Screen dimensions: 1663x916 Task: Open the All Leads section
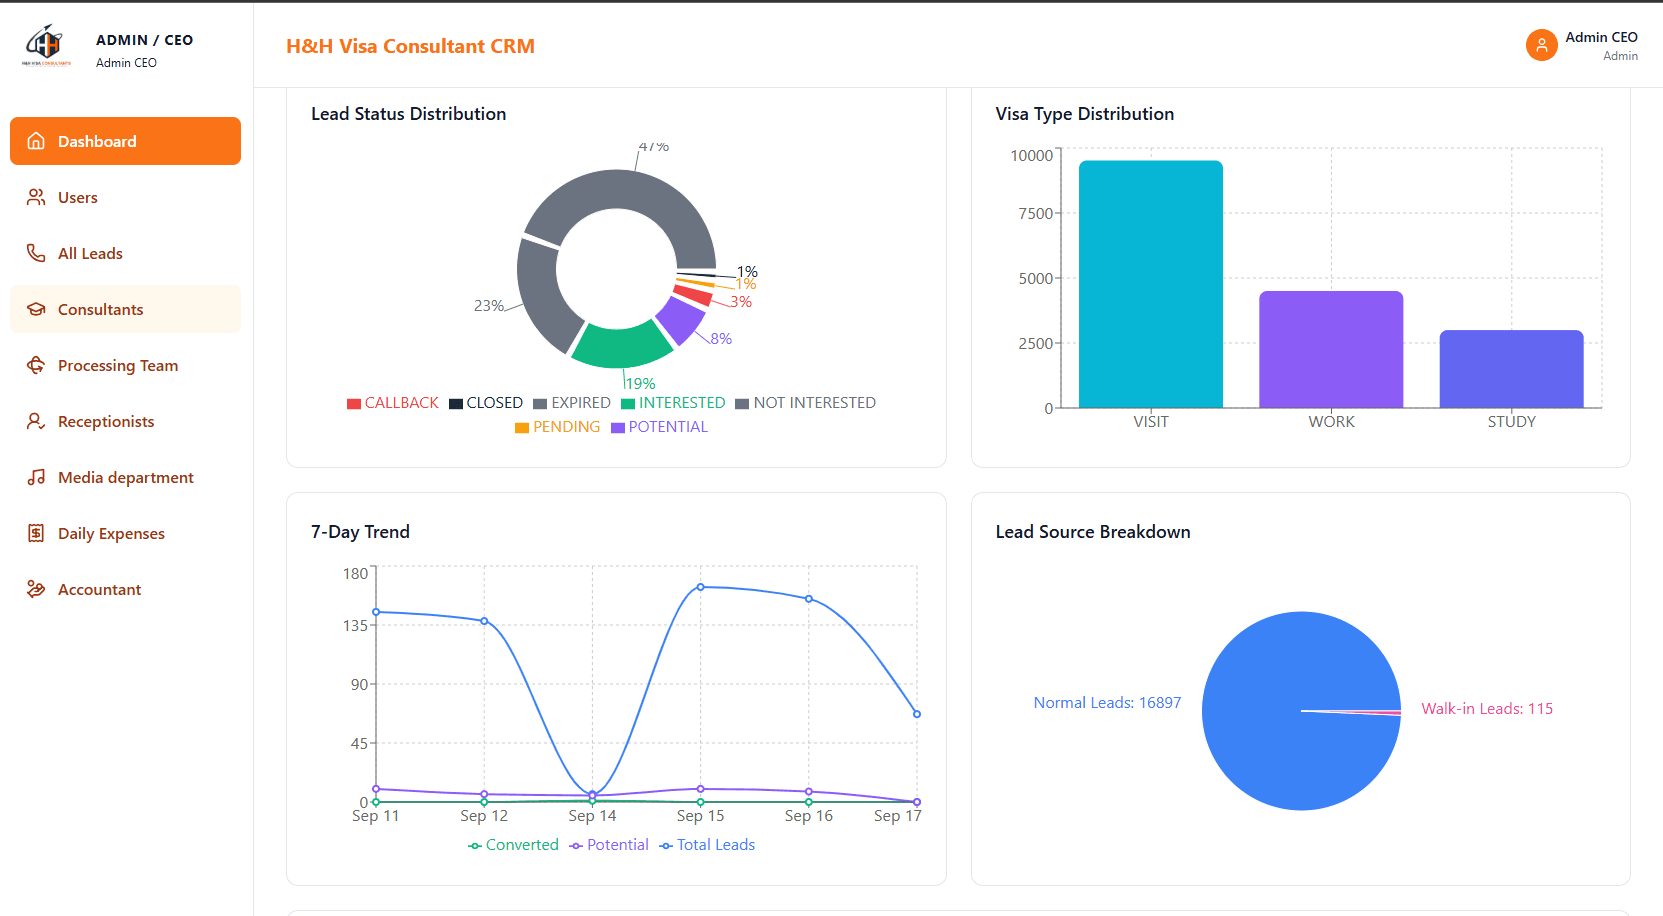pyautogui.click(x=125, y=253)
